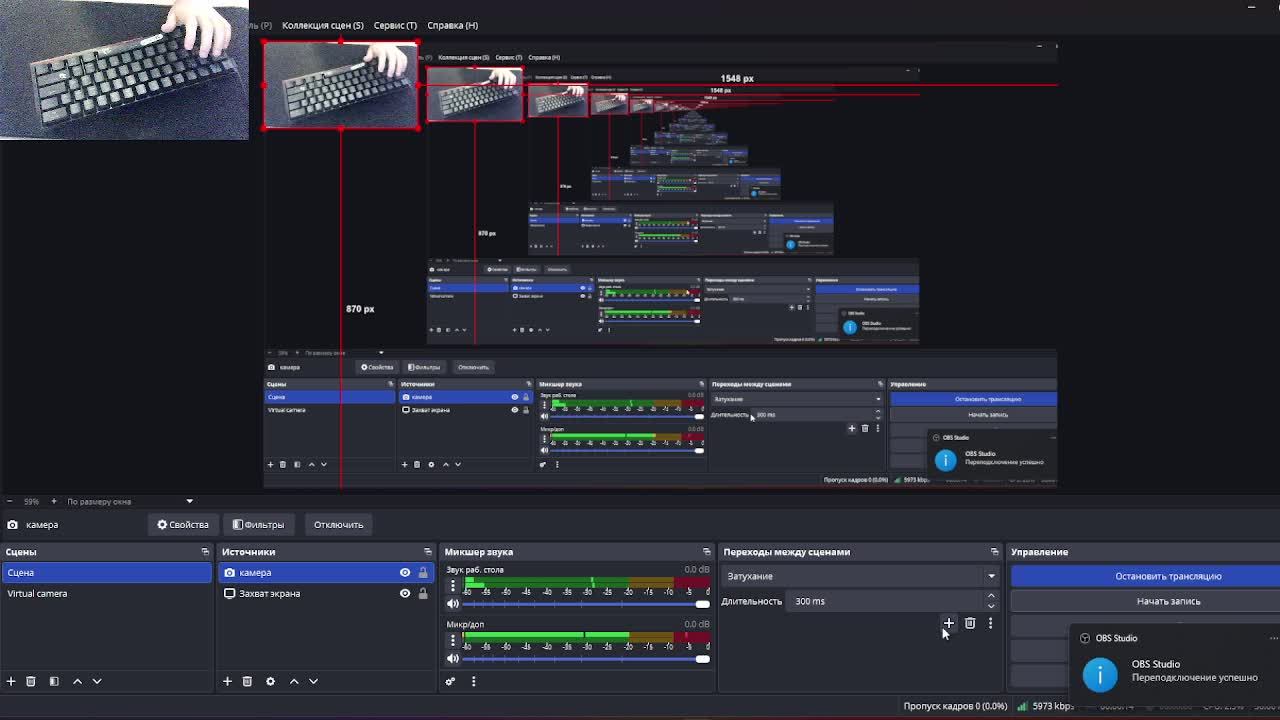Toggle visibility of камера source
1280x720 pixels.
405,573
